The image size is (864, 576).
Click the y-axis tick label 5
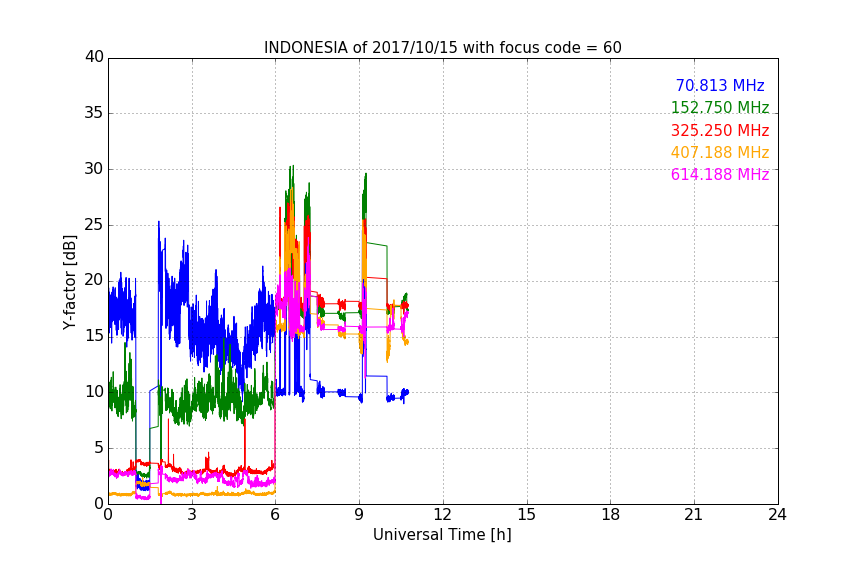(99, 448)
